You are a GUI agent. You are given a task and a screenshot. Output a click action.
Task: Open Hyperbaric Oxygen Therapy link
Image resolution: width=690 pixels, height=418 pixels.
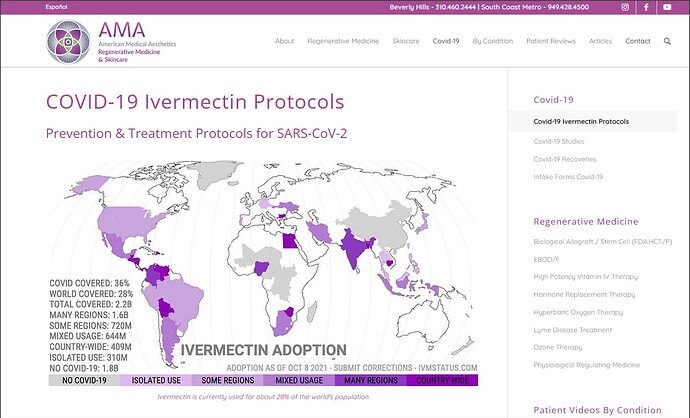coord(578,312)
